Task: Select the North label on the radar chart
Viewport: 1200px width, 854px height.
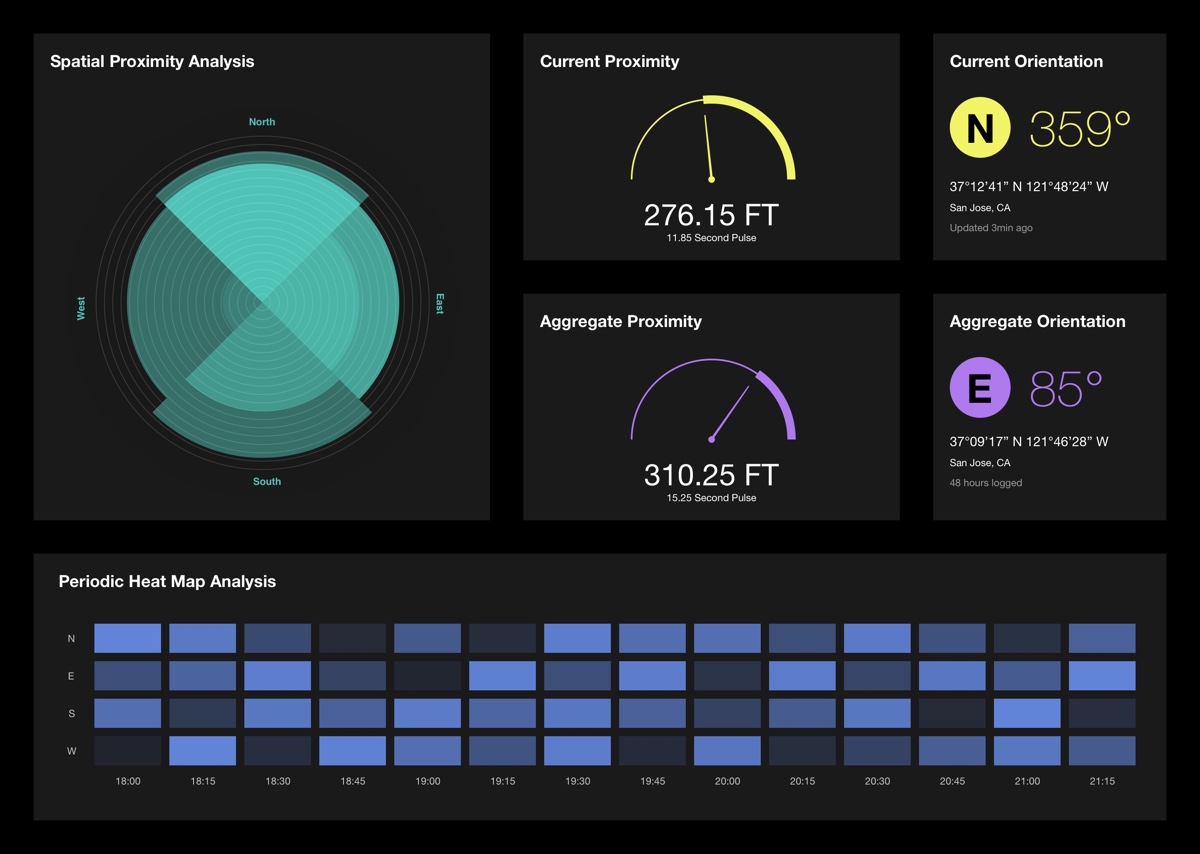Action: (x=261, y=121)
